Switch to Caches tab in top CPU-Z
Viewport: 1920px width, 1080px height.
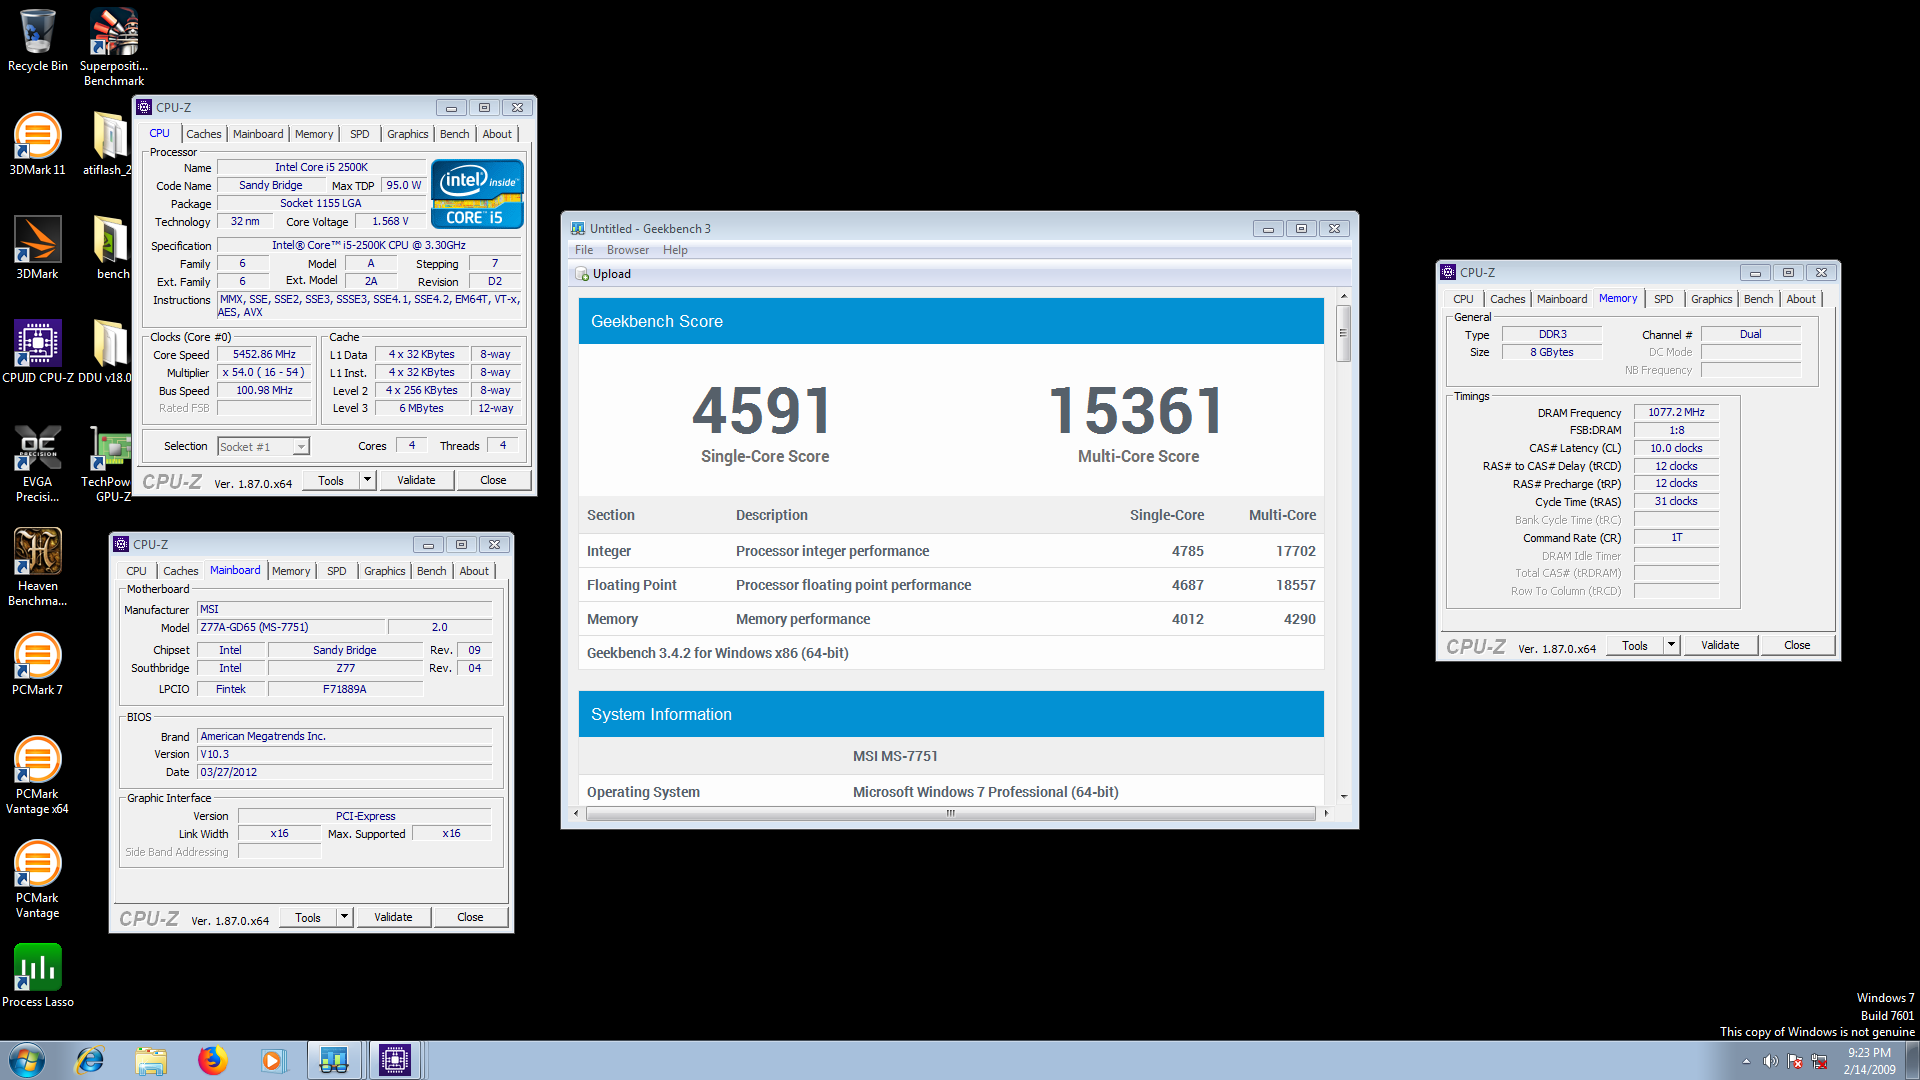click(x=204, y=134)
